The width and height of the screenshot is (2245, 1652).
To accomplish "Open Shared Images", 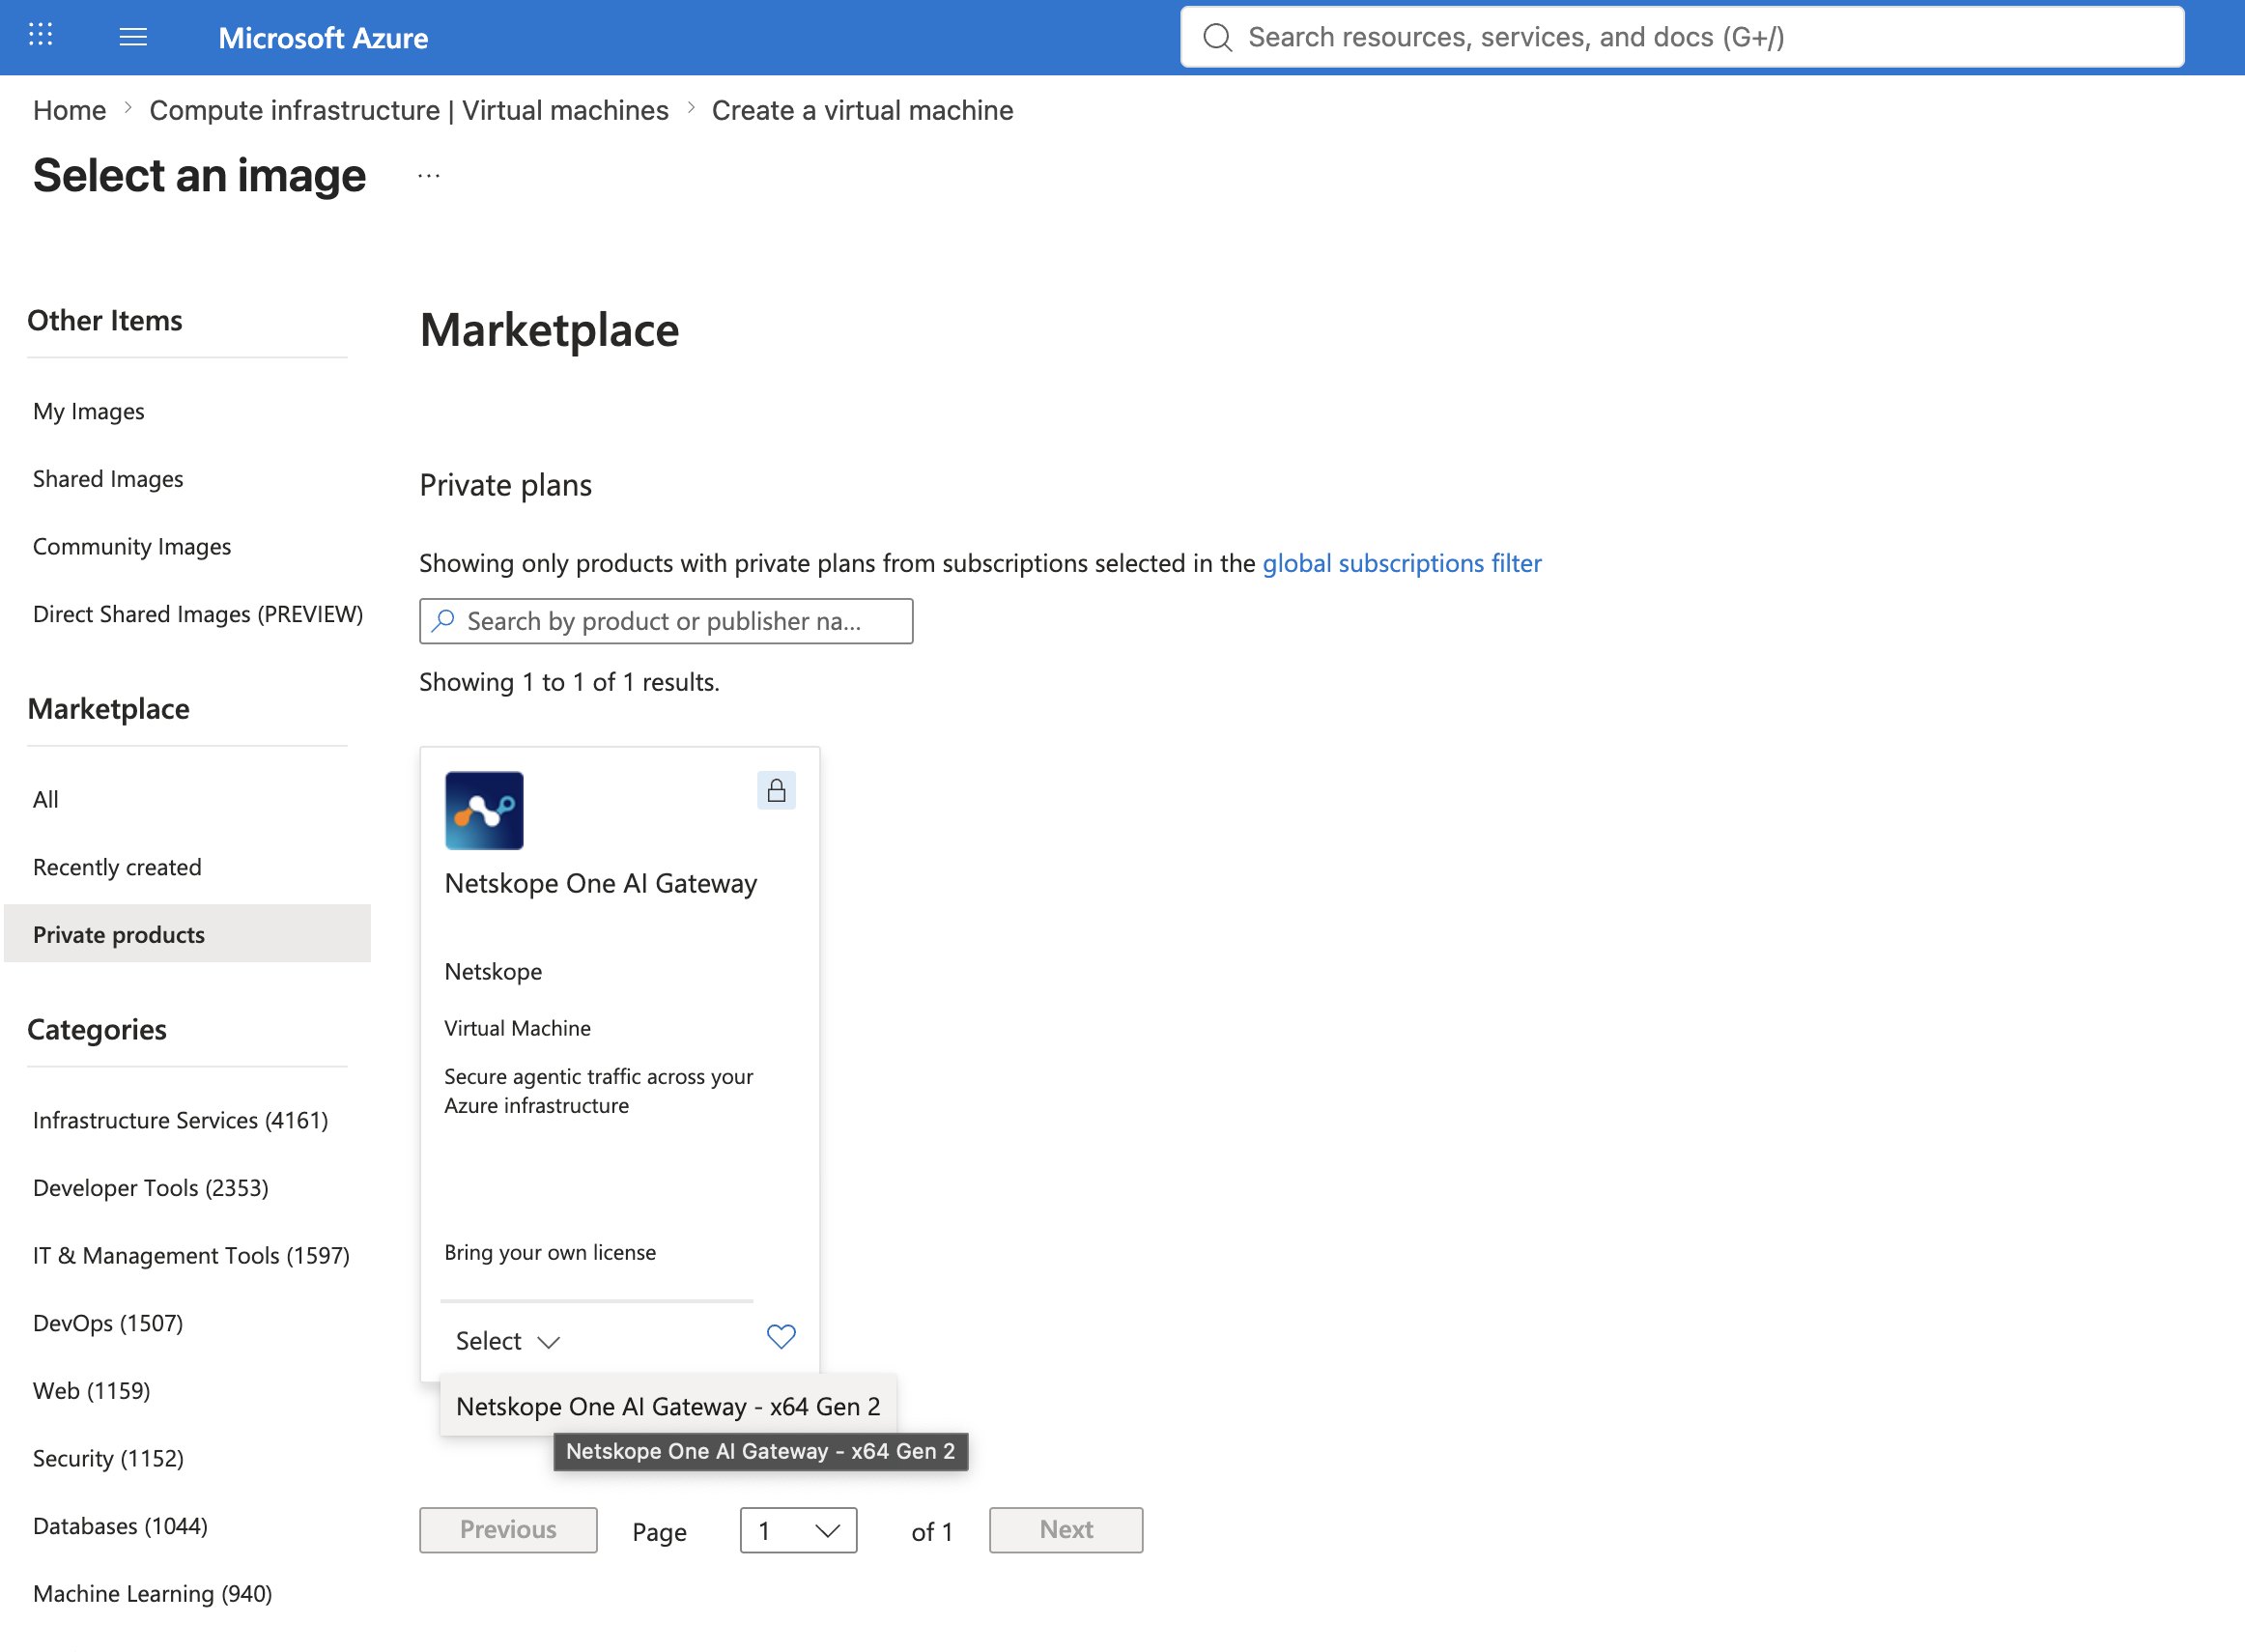I will (x=108, y=479).
